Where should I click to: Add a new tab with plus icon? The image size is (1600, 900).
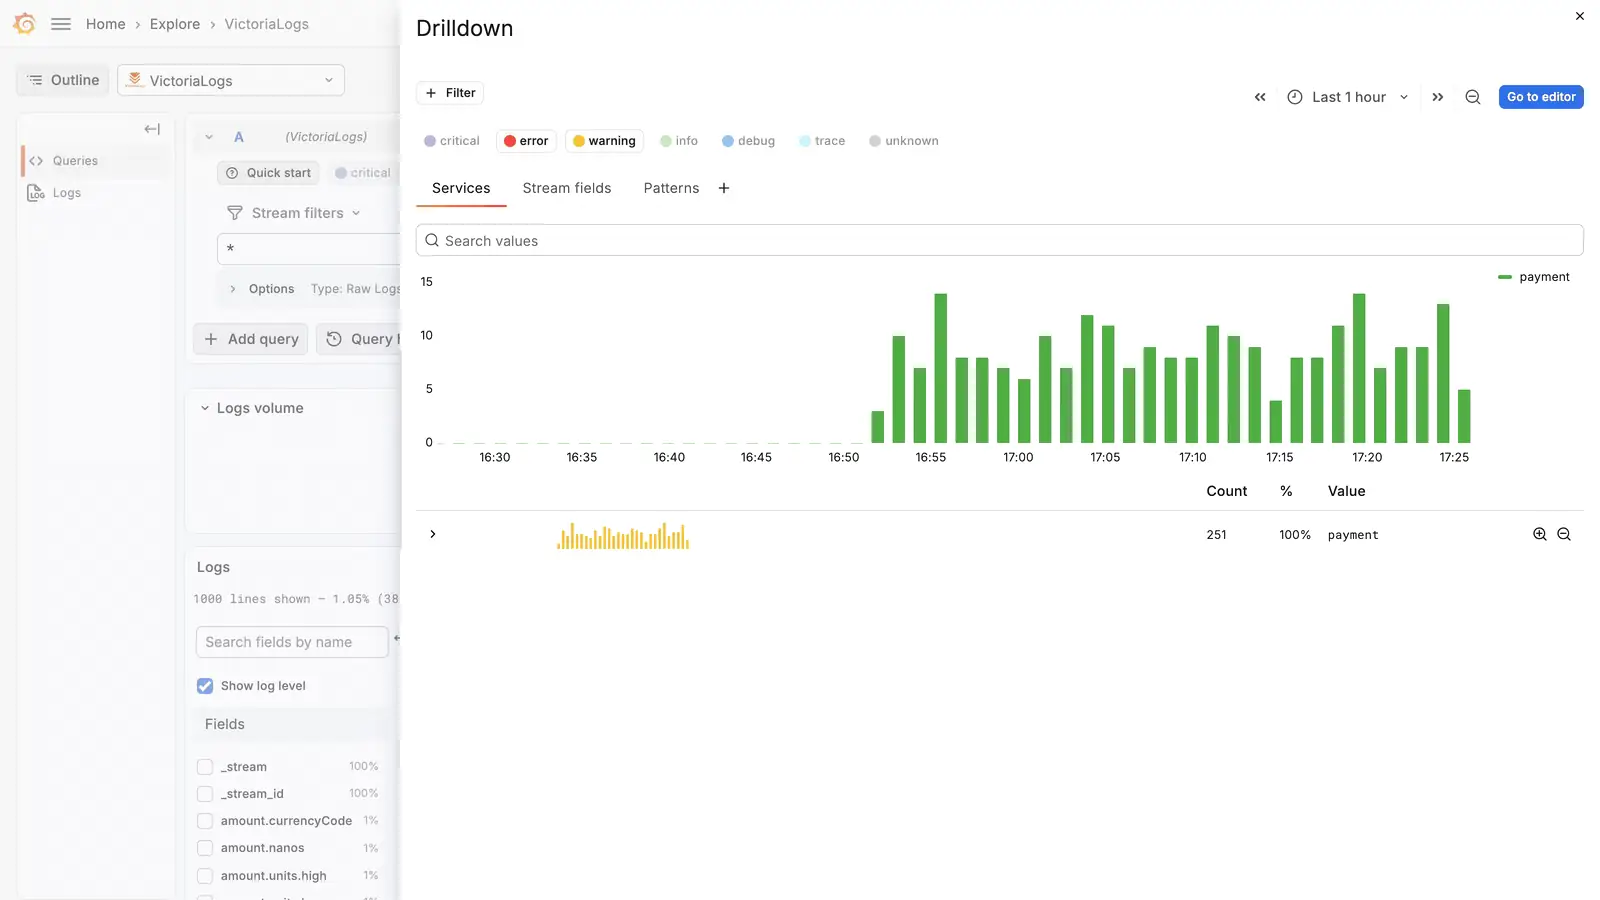(x=724, y=188)
